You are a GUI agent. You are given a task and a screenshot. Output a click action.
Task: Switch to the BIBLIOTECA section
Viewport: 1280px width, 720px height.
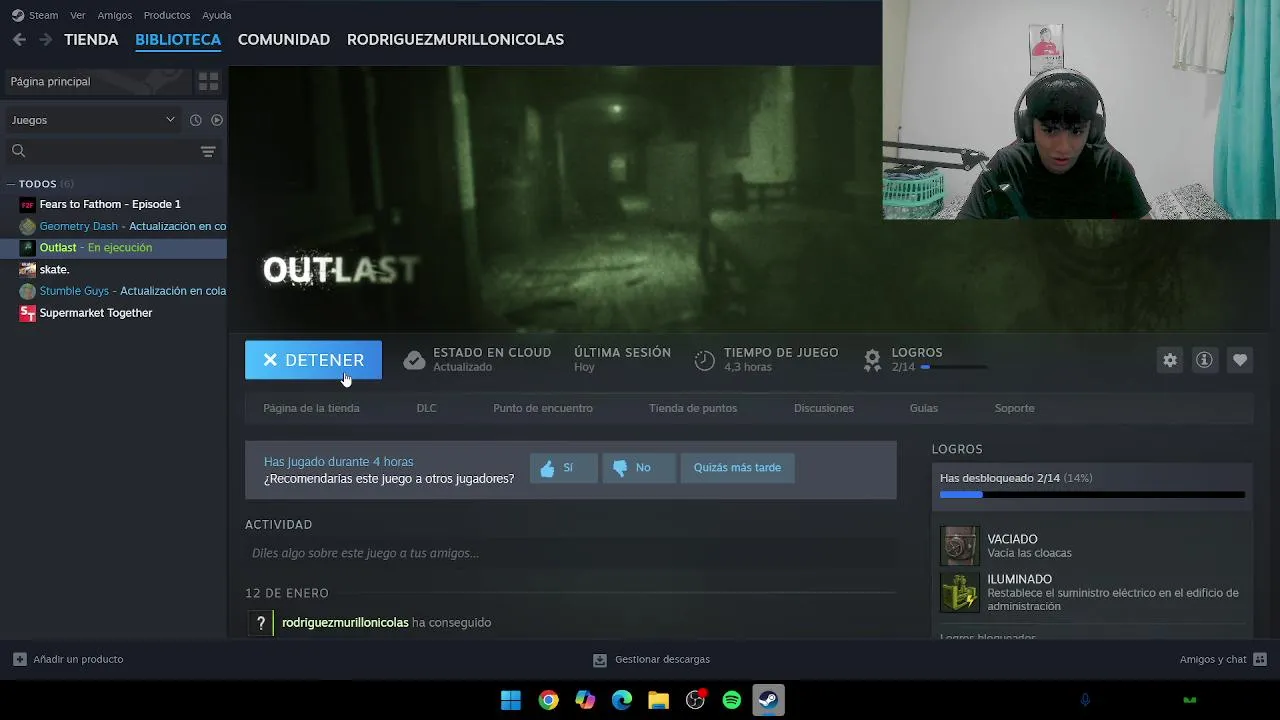[178, 39]
